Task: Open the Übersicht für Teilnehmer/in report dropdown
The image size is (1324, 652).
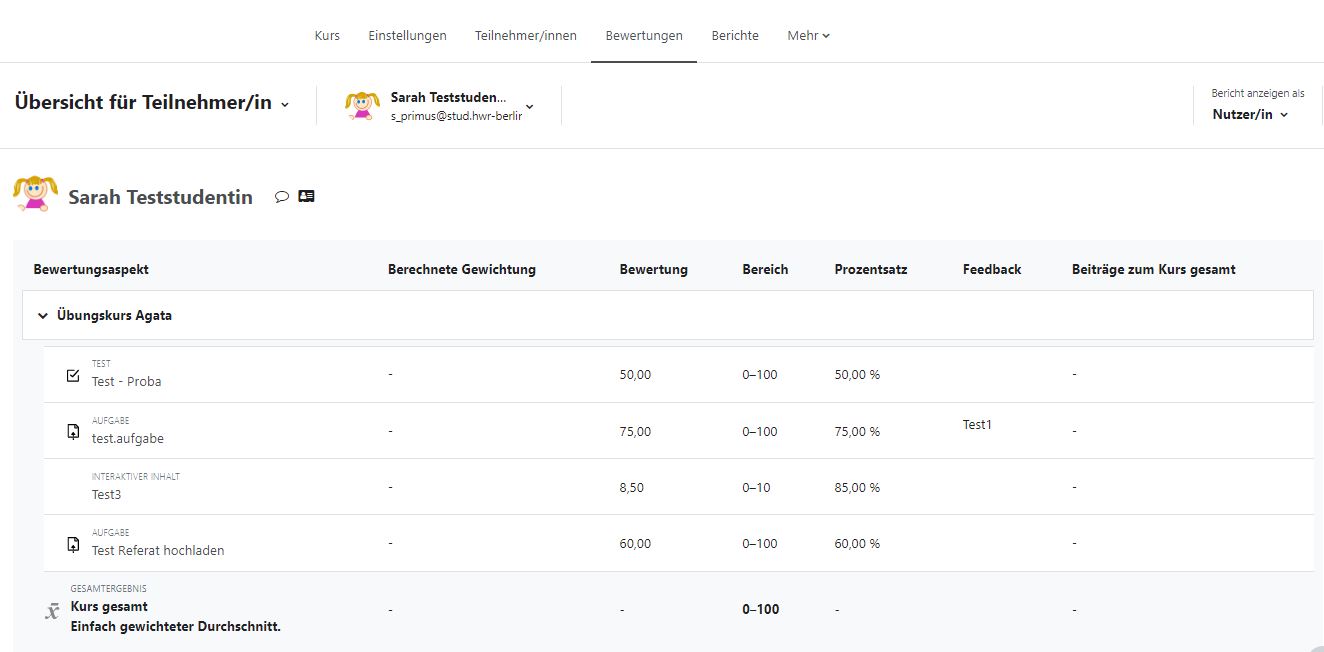Action: click(152, 103)
